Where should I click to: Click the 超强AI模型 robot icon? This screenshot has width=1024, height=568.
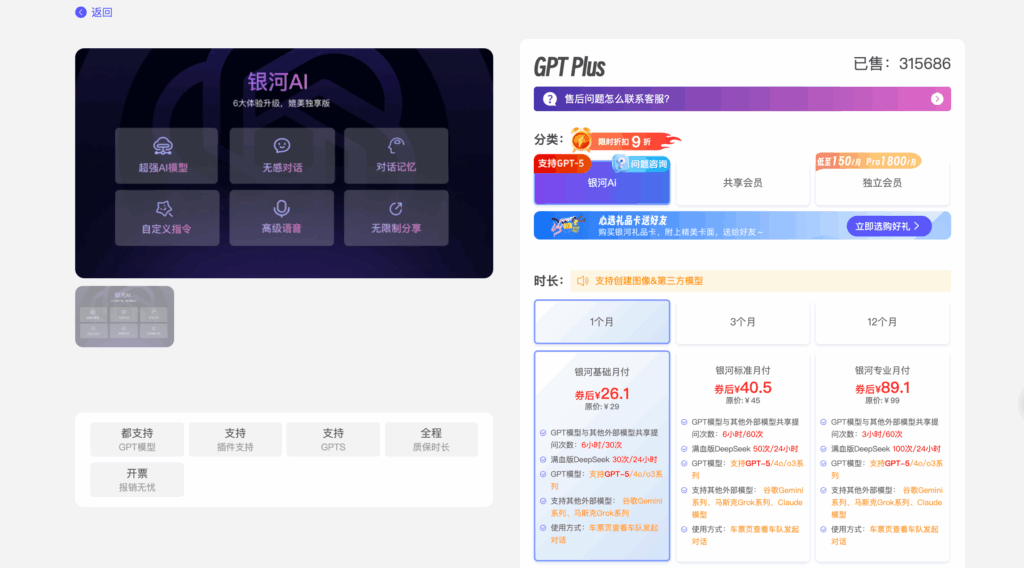tap(163, 146)
